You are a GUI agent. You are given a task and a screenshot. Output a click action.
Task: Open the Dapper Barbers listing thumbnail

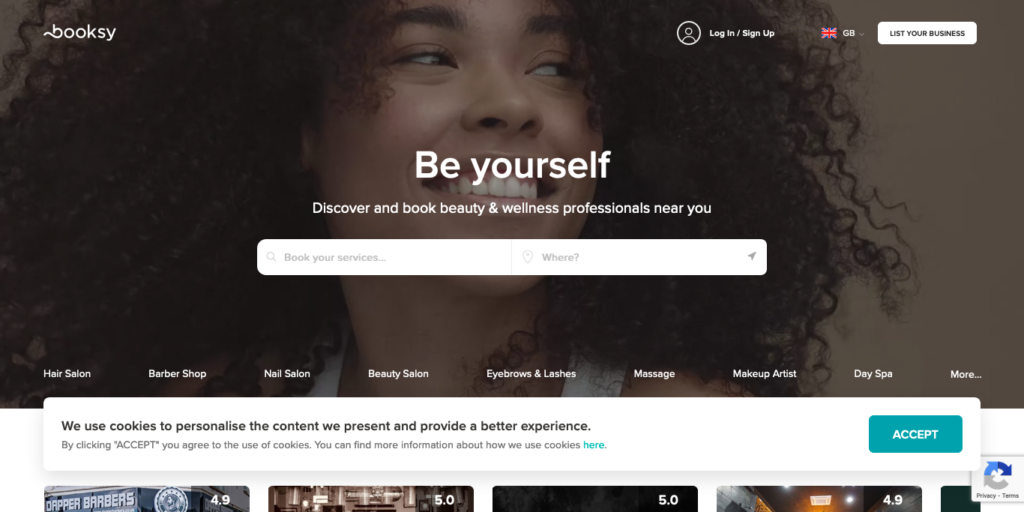pyautogui.click(x=146, y=499)
